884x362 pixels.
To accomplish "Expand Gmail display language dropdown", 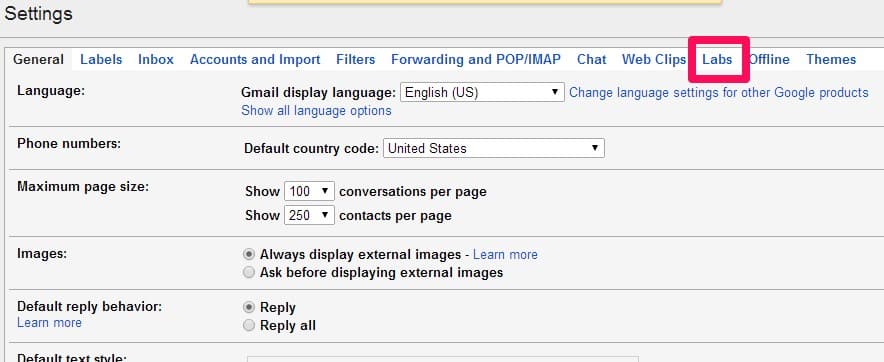I will (x=482, y=92).
